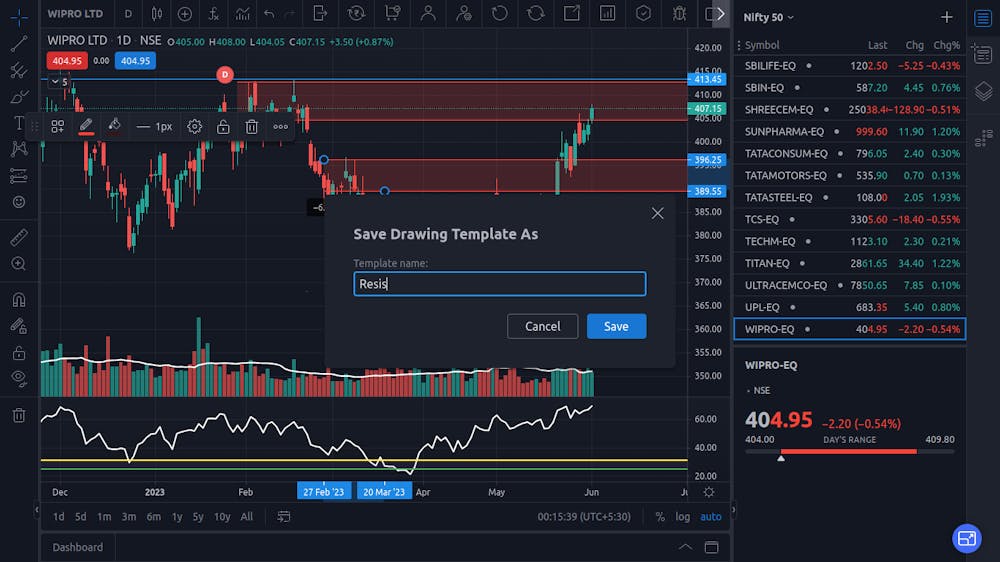The height and width of the screenshot is (562, 1000).
Task: Set the time range to All
Action: tap(247, 517)
